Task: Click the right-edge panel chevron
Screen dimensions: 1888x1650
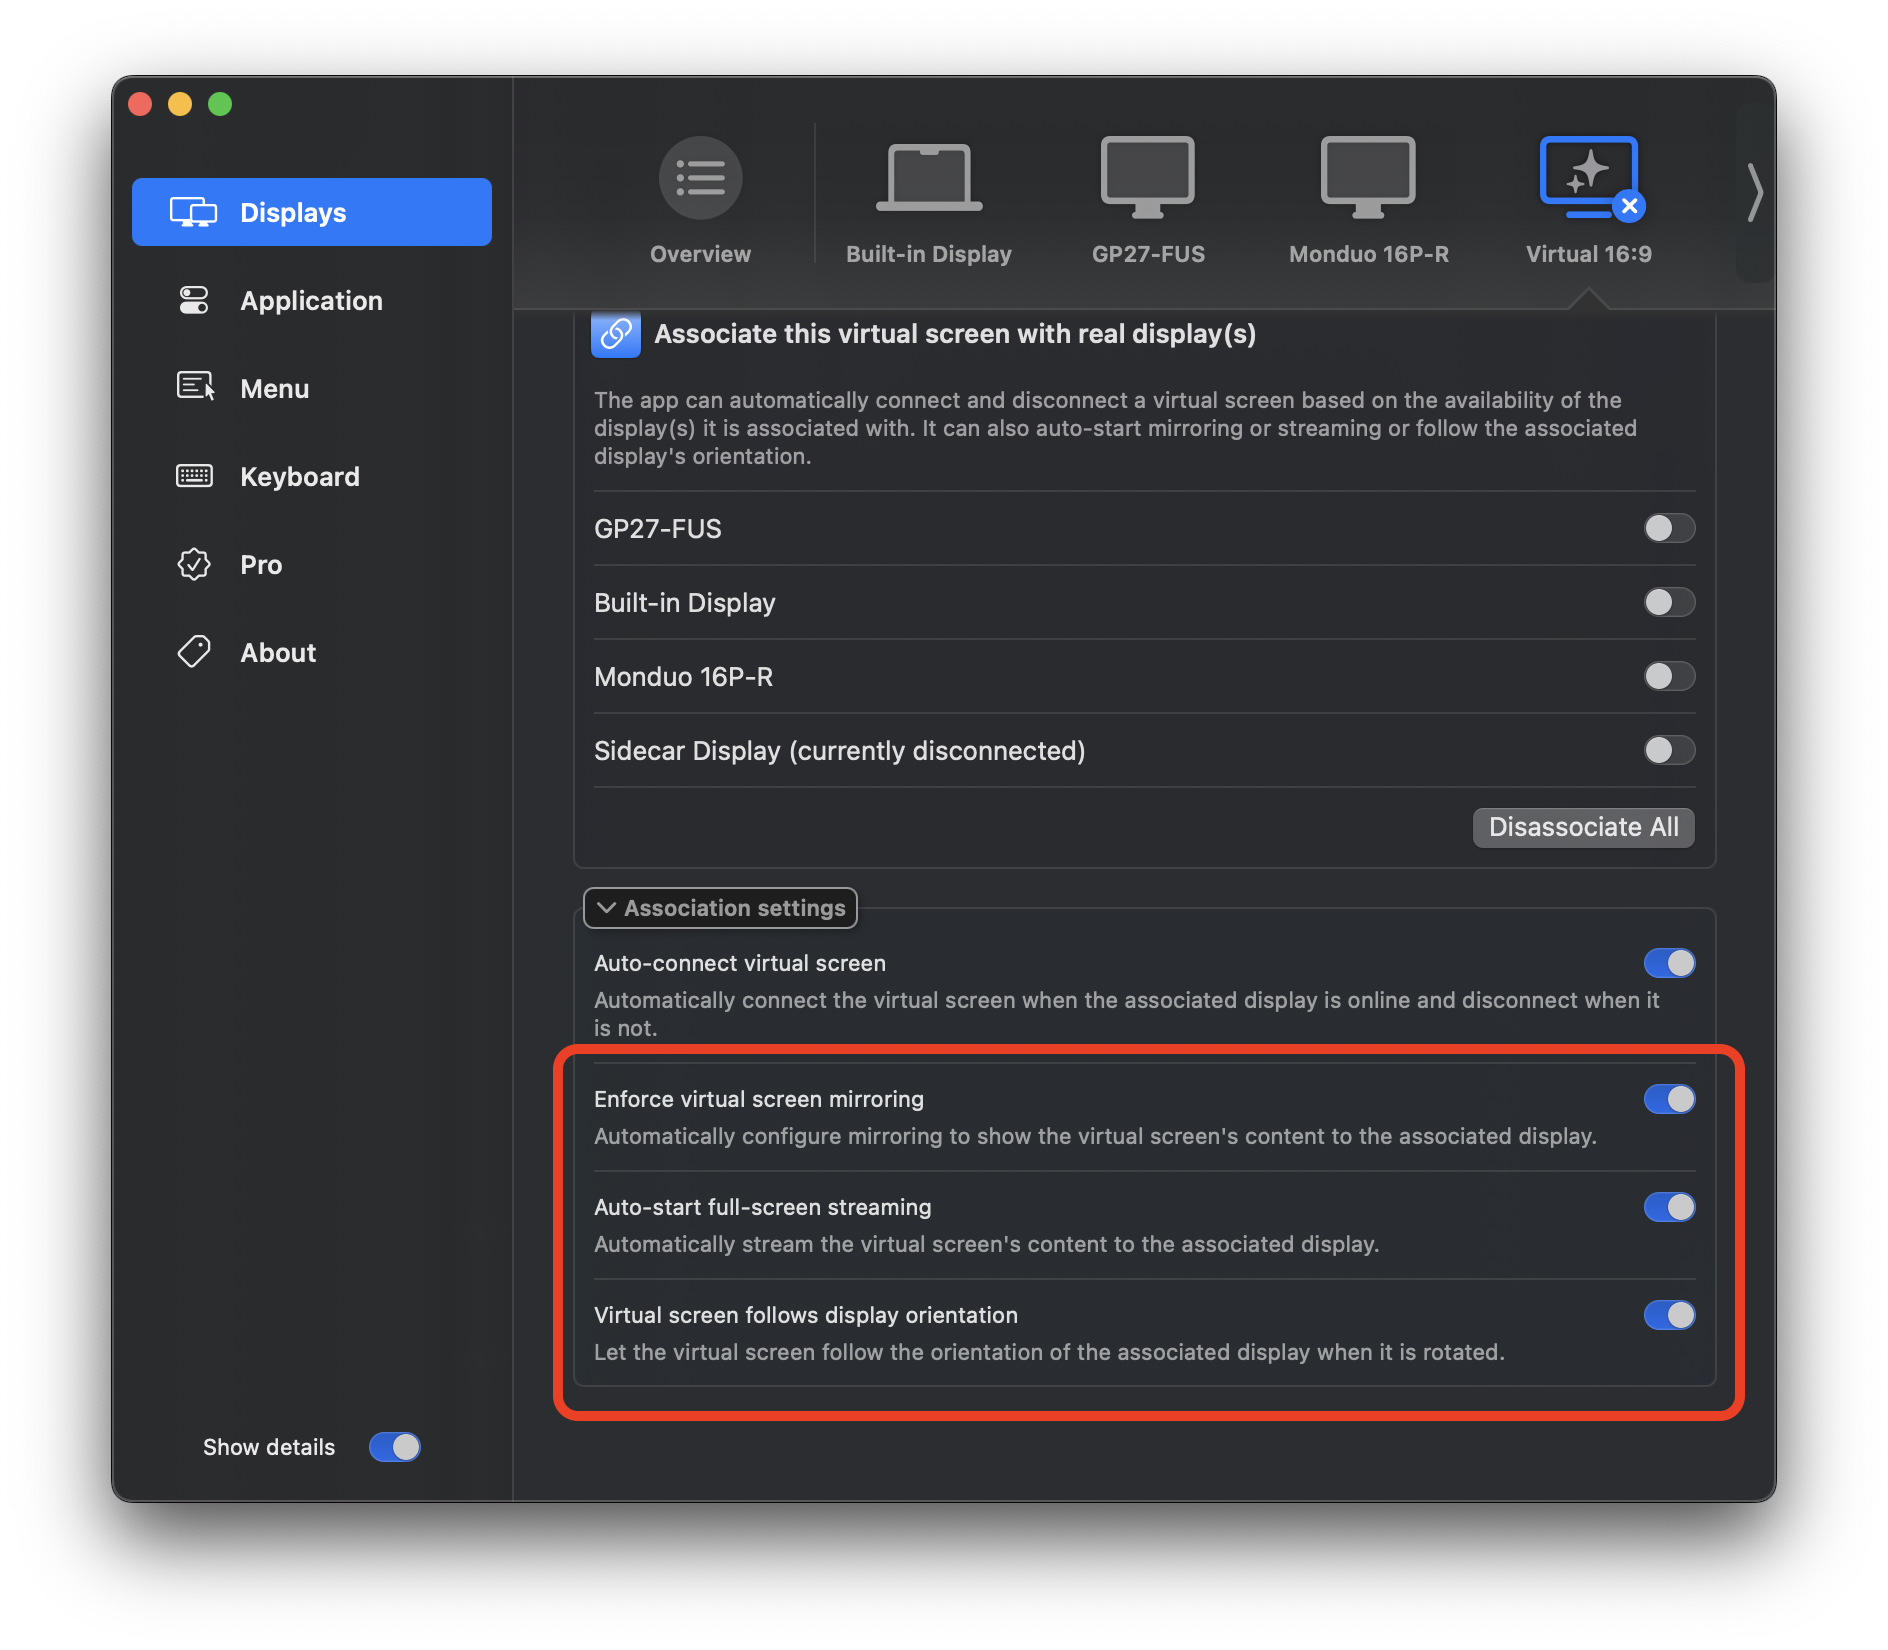Action: (1756, 192)
